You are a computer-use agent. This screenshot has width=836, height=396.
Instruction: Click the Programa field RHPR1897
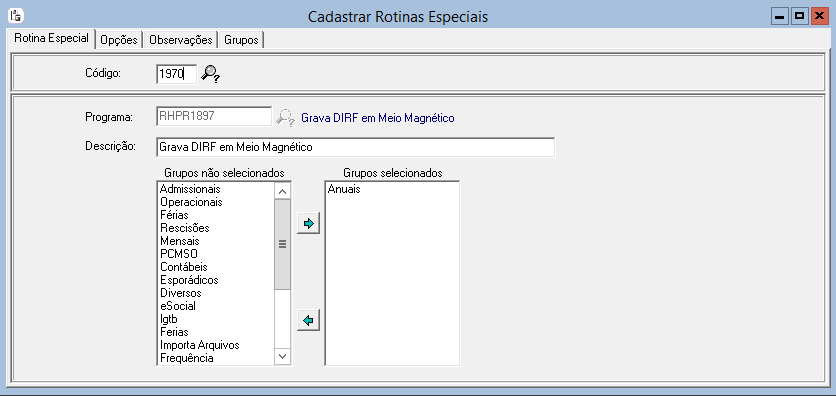tap(214, 117)
